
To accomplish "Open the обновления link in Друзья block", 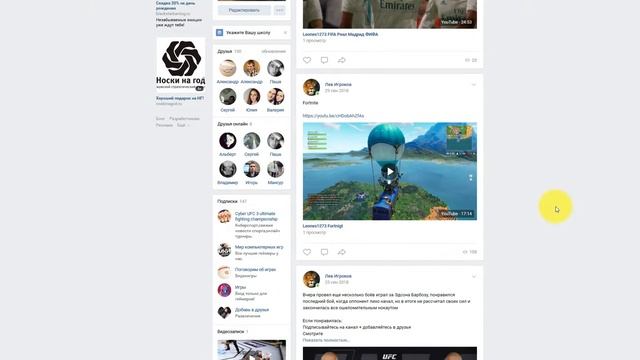I will tap(273, 51).
